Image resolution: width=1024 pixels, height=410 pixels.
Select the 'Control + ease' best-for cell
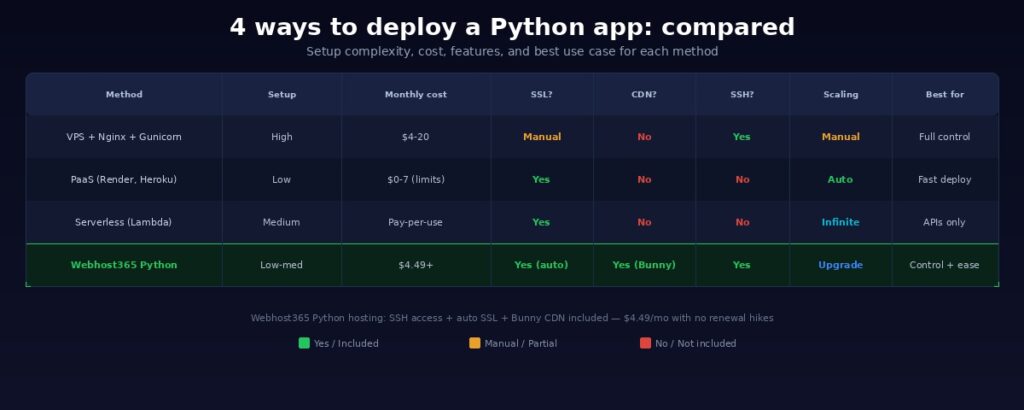pos(944,265)
